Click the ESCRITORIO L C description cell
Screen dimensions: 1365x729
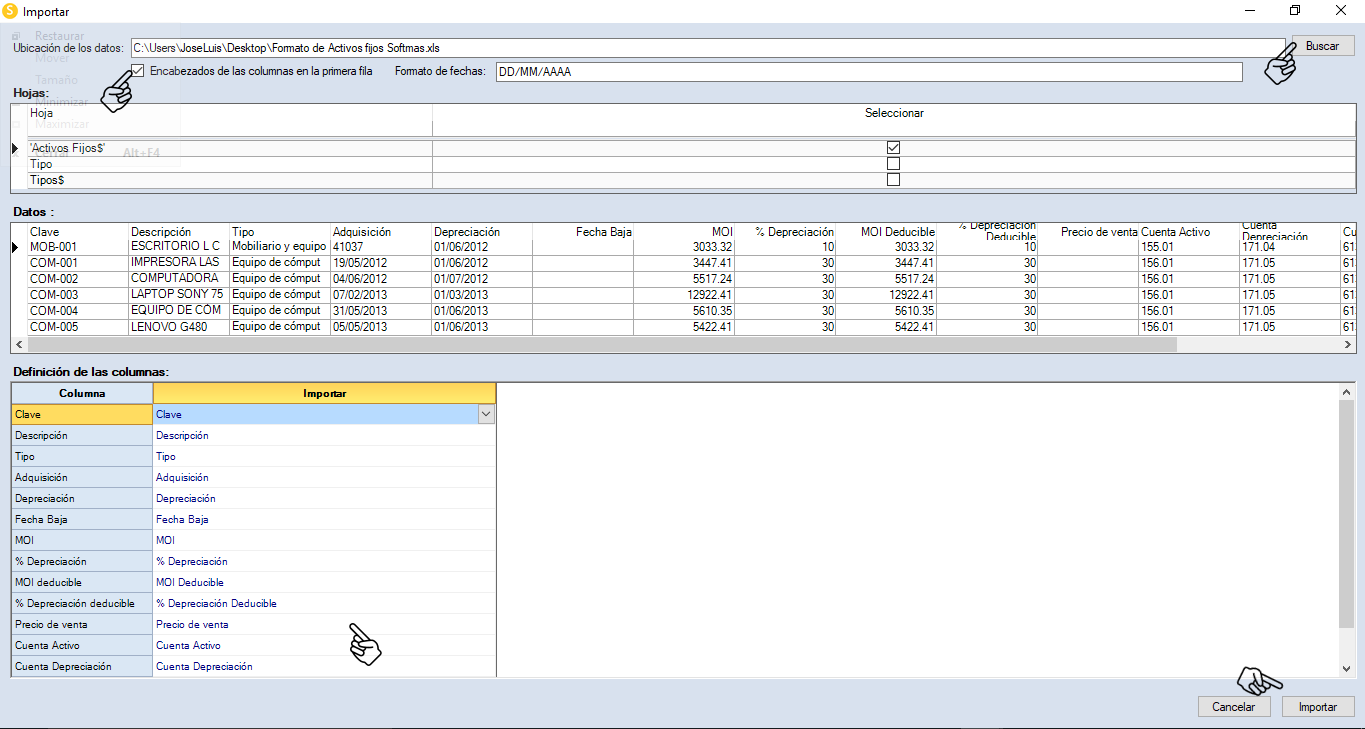point(179,246)
